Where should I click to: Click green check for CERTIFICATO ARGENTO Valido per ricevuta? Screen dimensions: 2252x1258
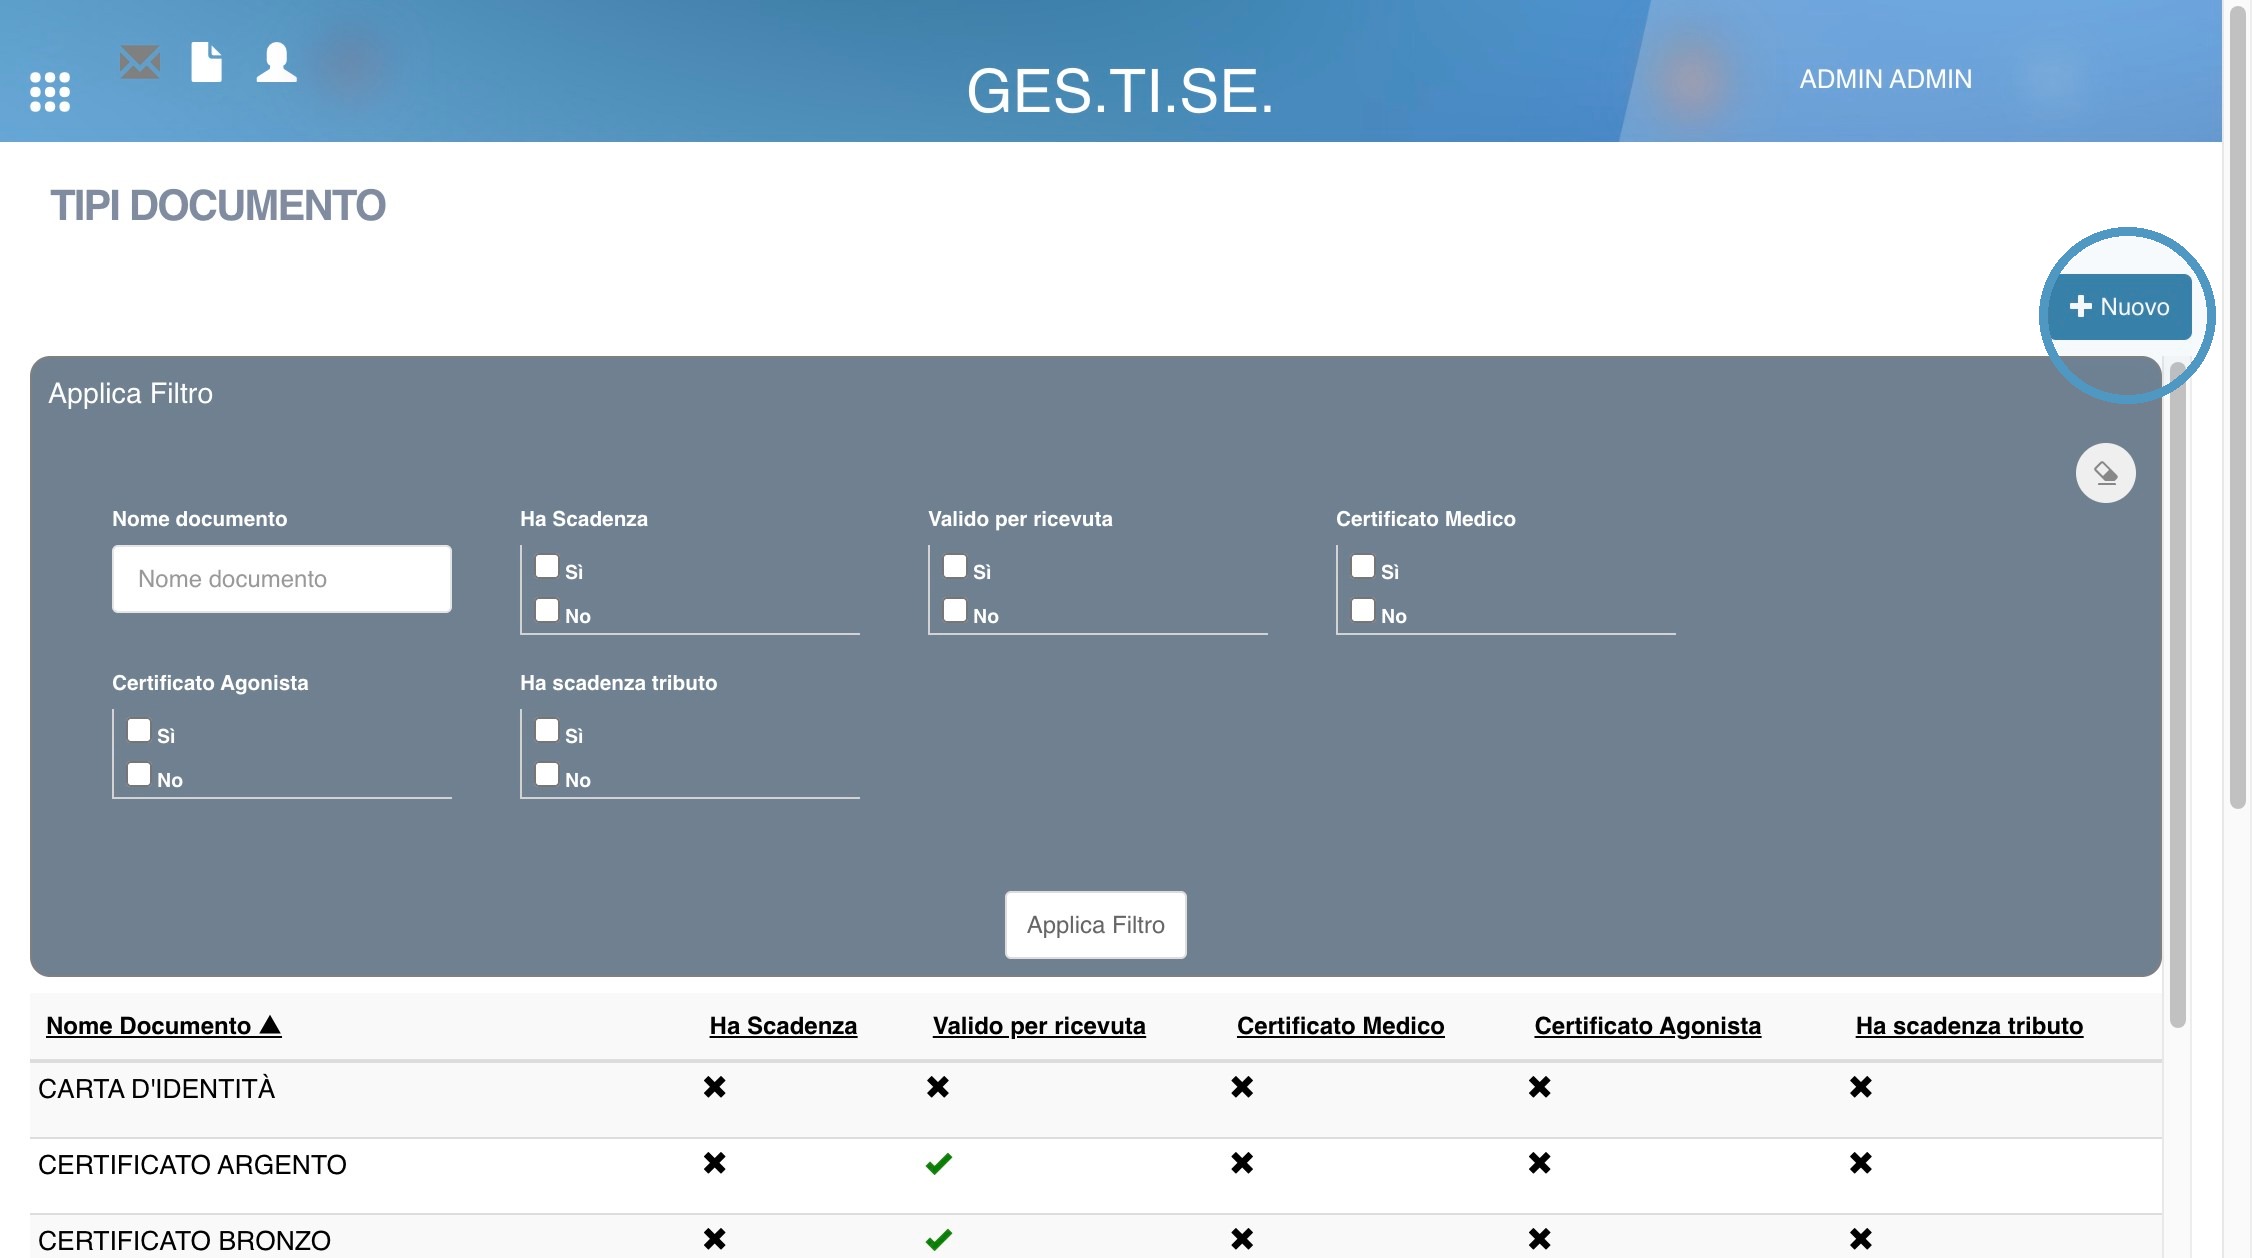pyautogui.click(x=938, y=1164)
